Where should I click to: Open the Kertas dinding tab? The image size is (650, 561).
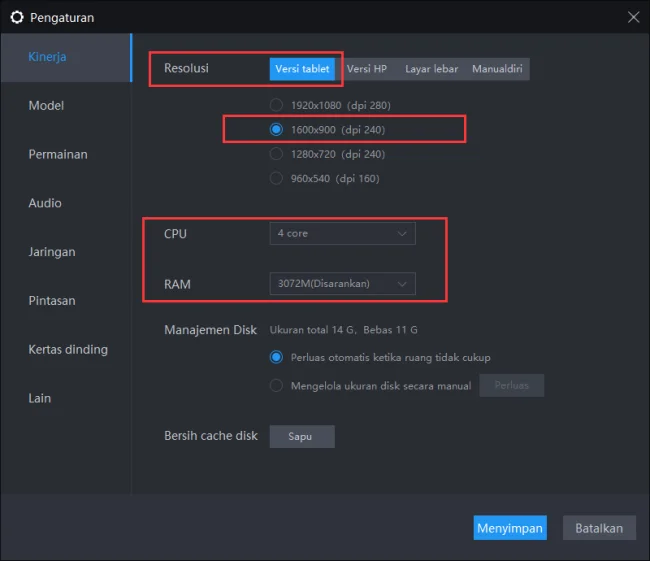pyautogui.click(x=66, y=350)
